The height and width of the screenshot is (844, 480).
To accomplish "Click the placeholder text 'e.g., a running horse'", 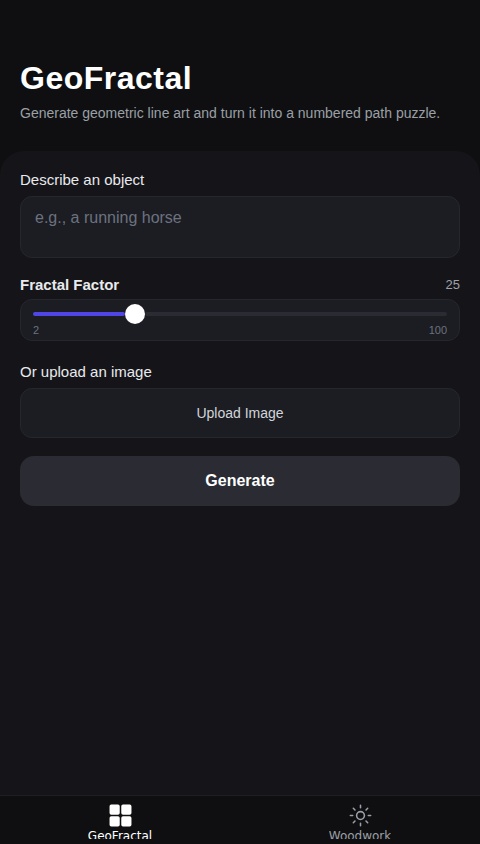I will [x=108, y=217].
